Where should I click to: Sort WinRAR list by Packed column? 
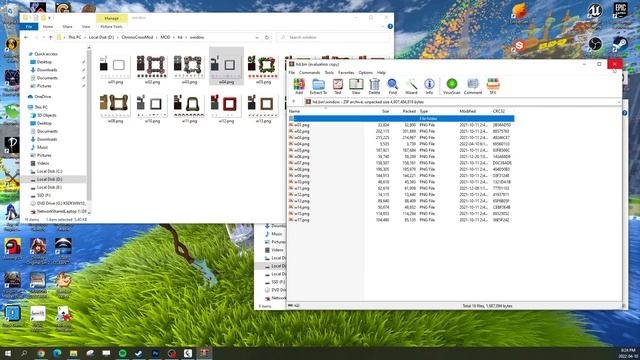409,111
